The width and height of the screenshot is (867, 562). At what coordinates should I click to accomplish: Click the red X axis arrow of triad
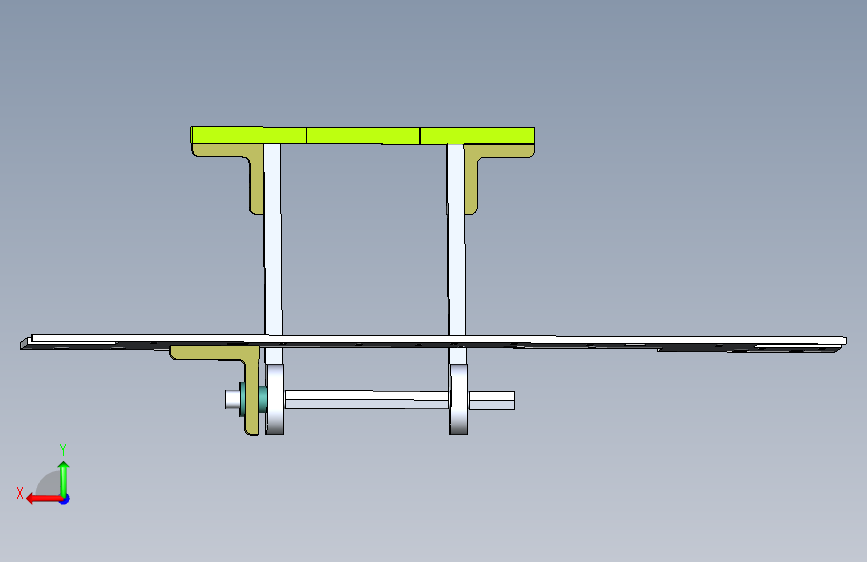43,499
